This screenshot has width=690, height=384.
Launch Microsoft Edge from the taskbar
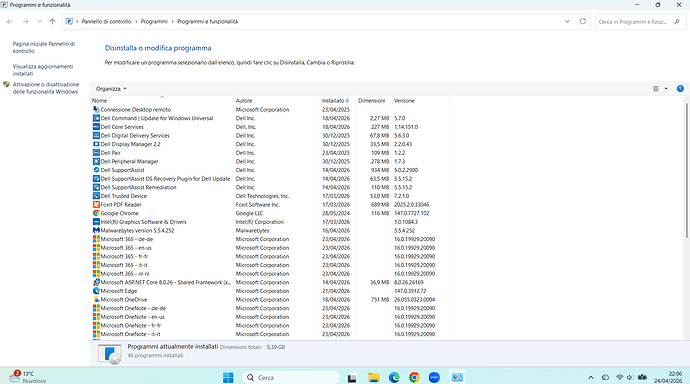394,377
